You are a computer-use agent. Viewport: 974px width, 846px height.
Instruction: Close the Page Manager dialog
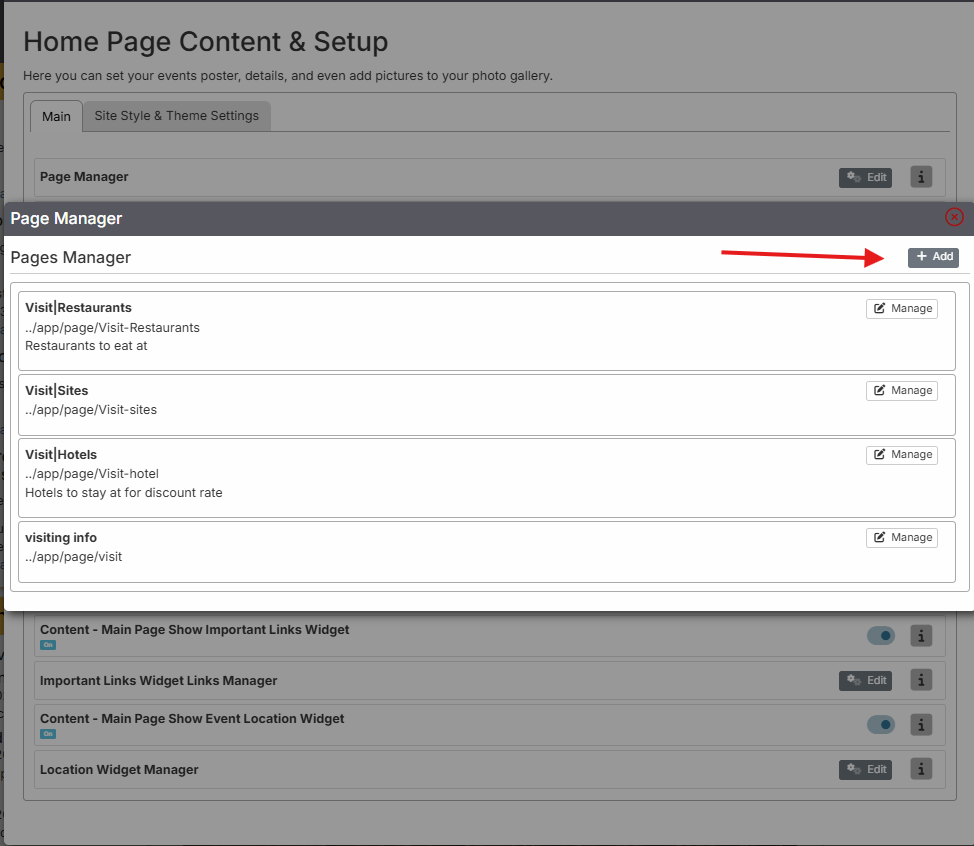pyautogui.click(x=954, y=217)
